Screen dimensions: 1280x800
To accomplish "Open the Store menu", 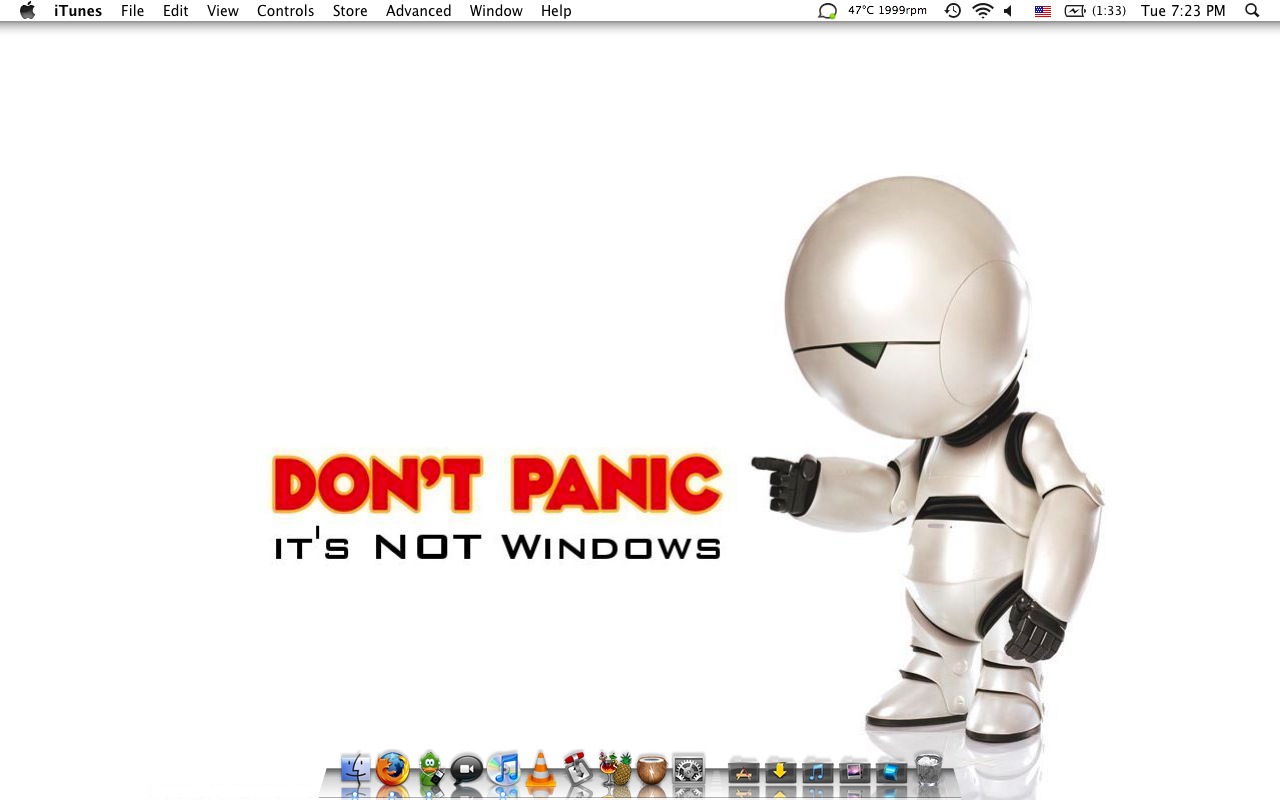I will click(x=350, y=11).
